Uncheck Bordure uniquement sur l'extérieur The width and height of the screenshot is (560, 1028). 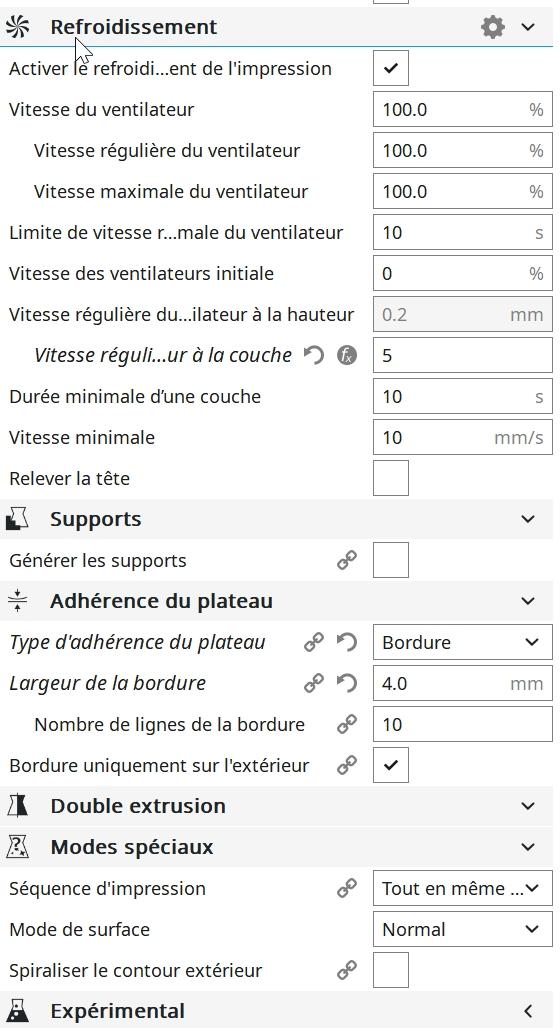[x=391, y=765]
